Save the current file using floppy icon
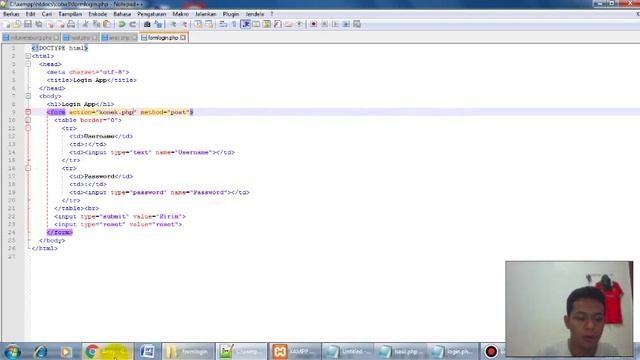 pyautogui.click(x=28, y=24)
